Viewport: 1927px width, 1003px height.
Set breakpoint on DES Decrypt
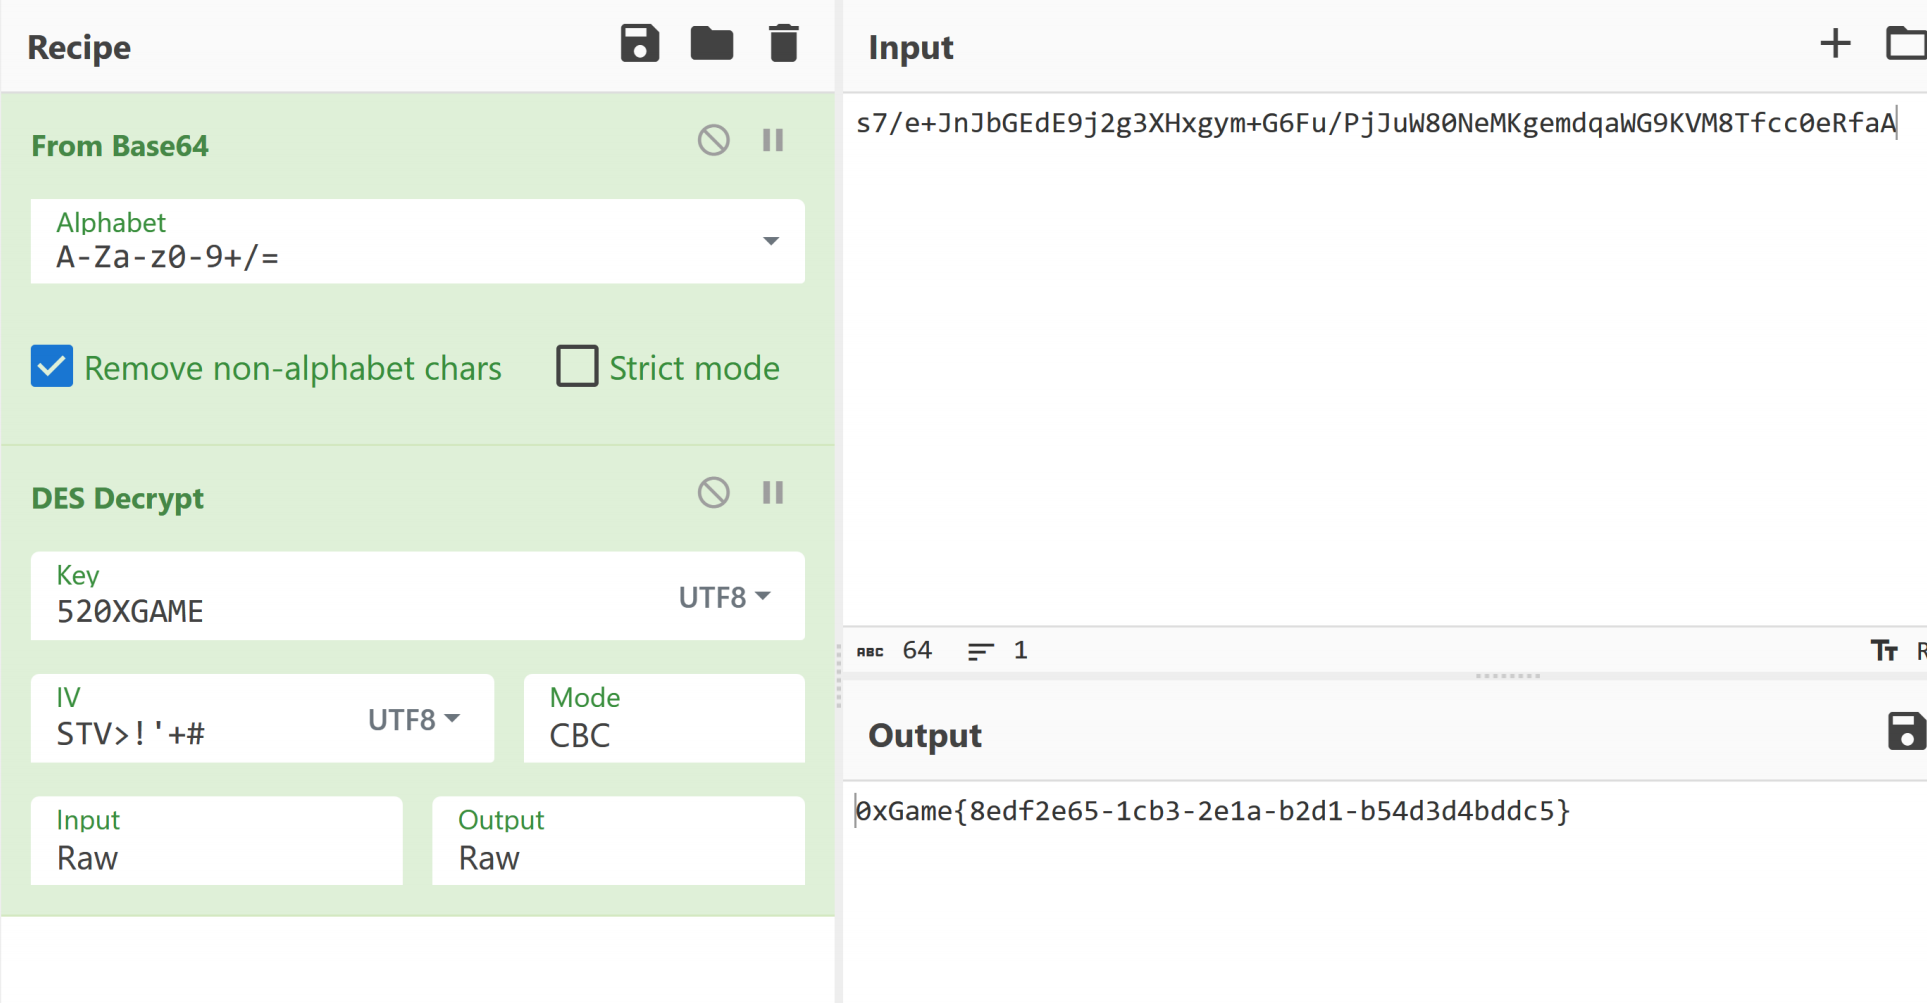point(772,492)
